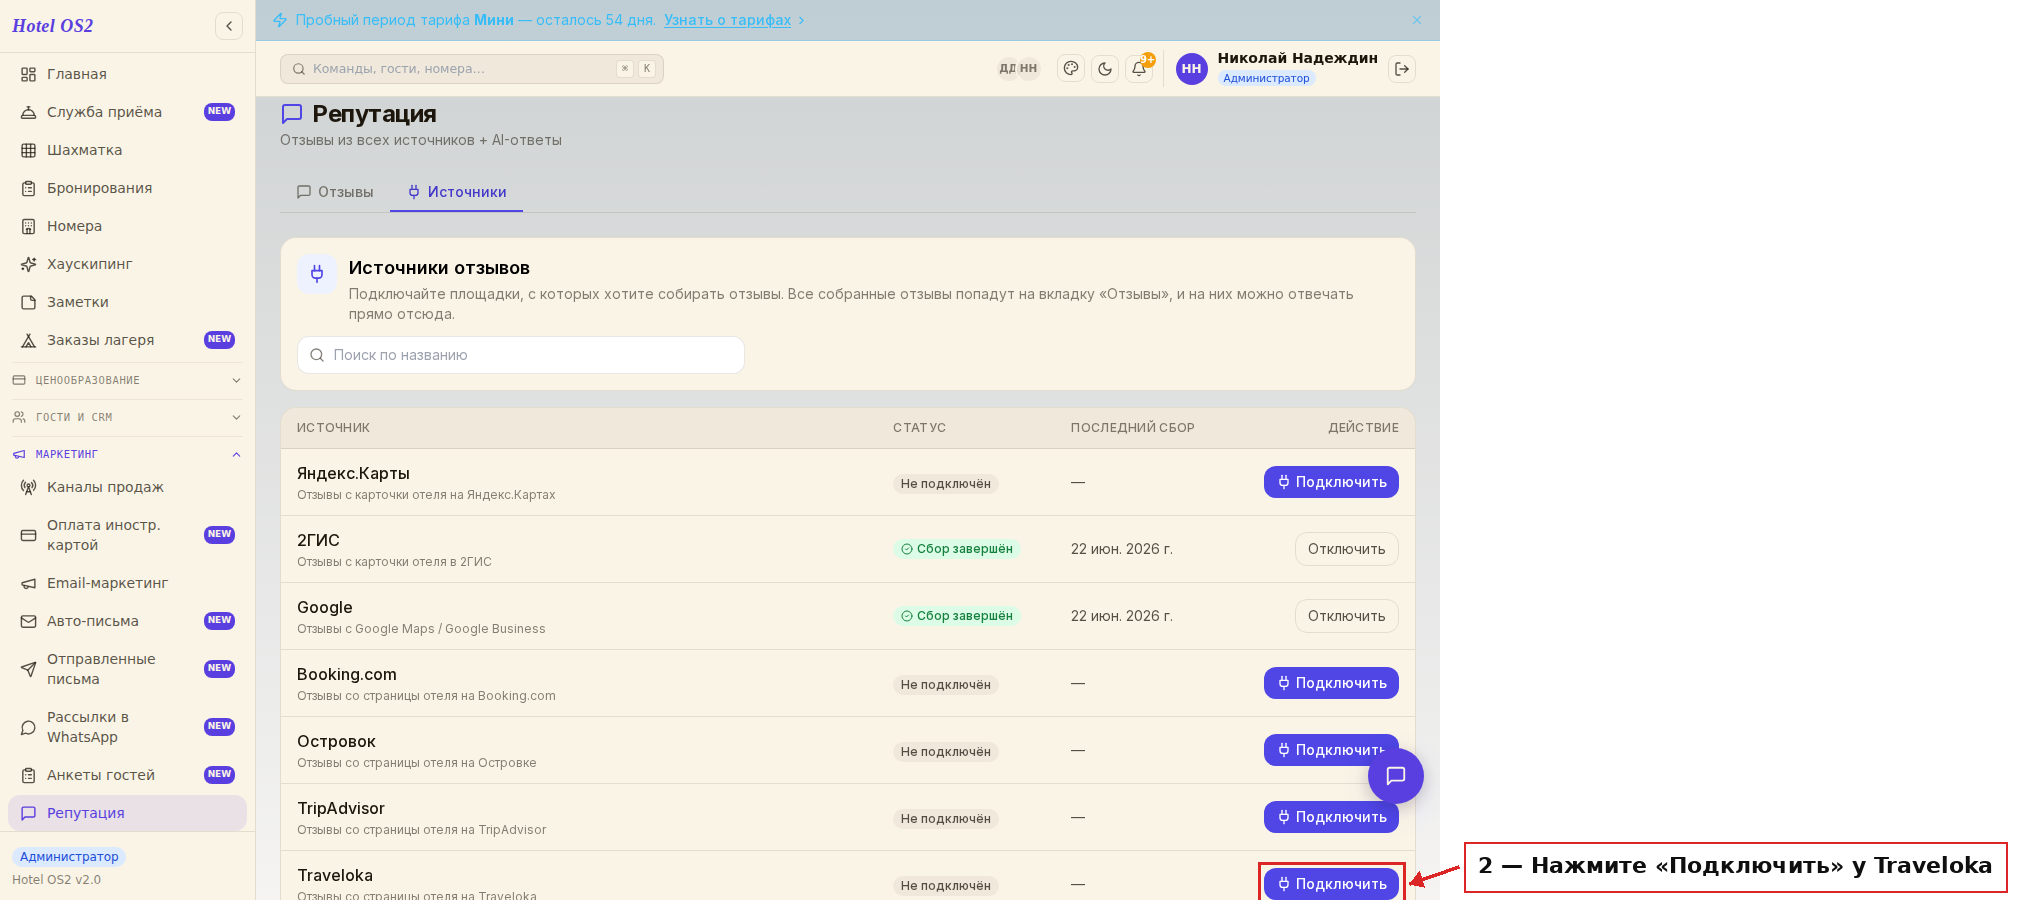Screen dimensions: 2031x900
Task: Dismiss the trial period banner
Action: click(x=1417, y=20)
